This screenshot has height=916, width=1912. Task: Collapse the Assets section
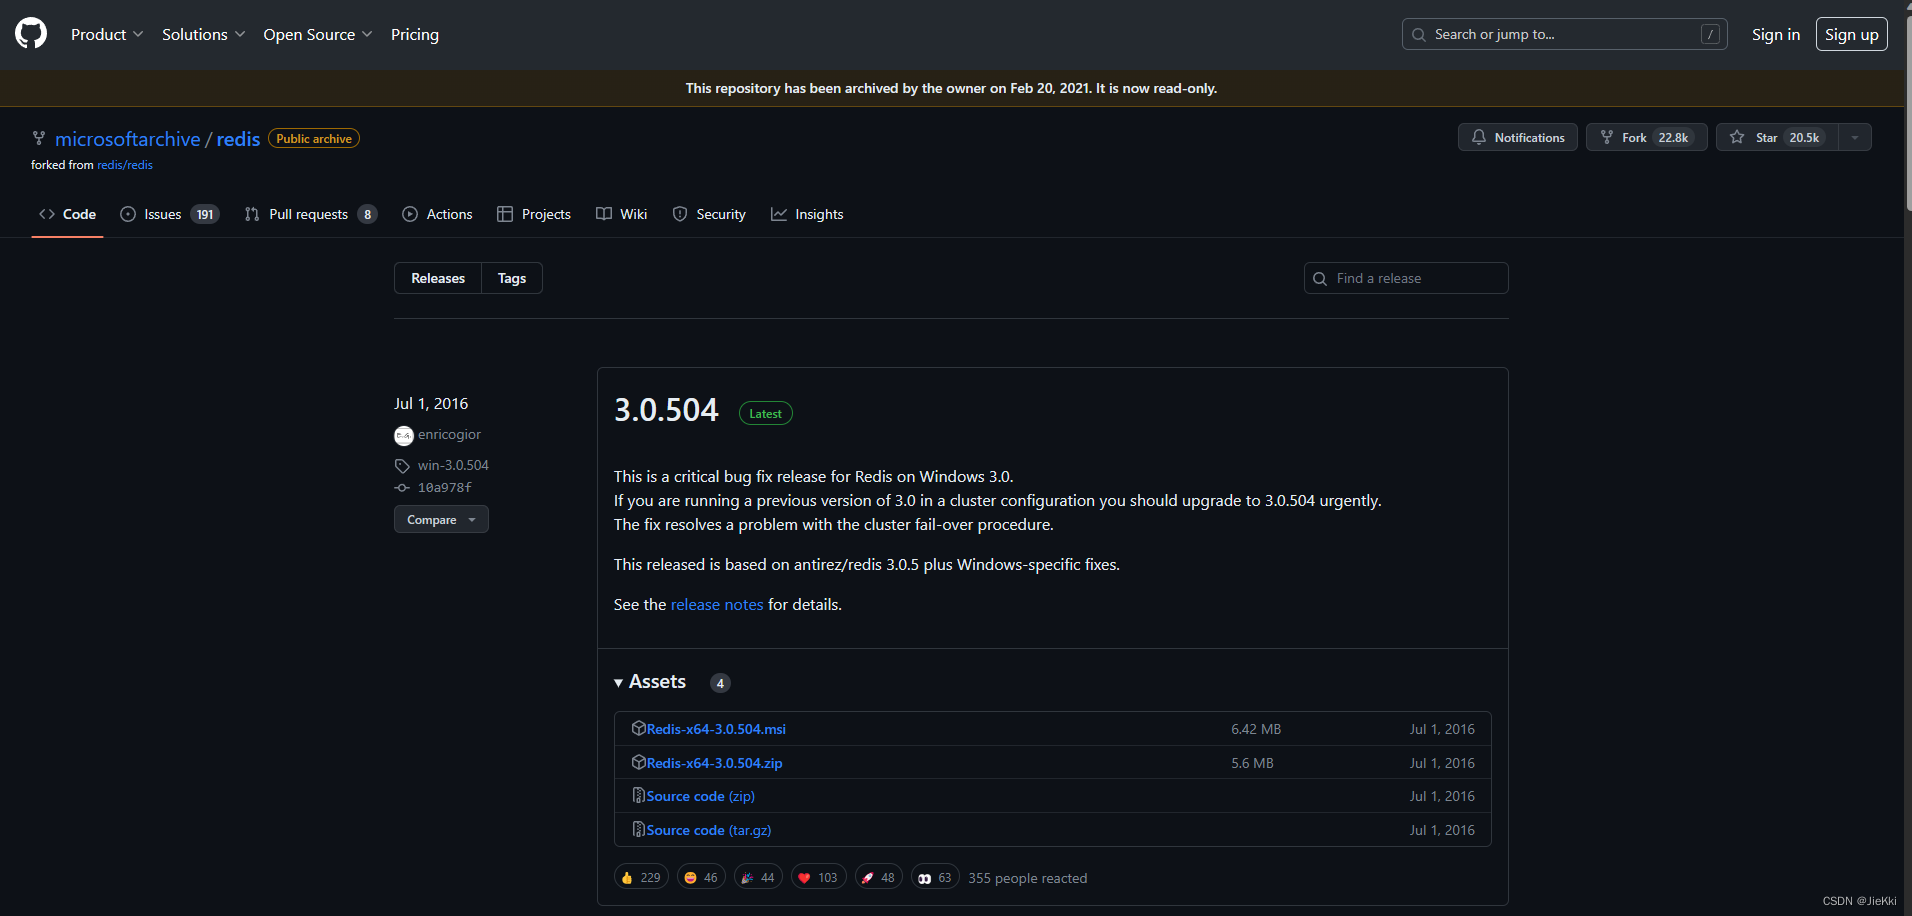(x=650, y=682)
